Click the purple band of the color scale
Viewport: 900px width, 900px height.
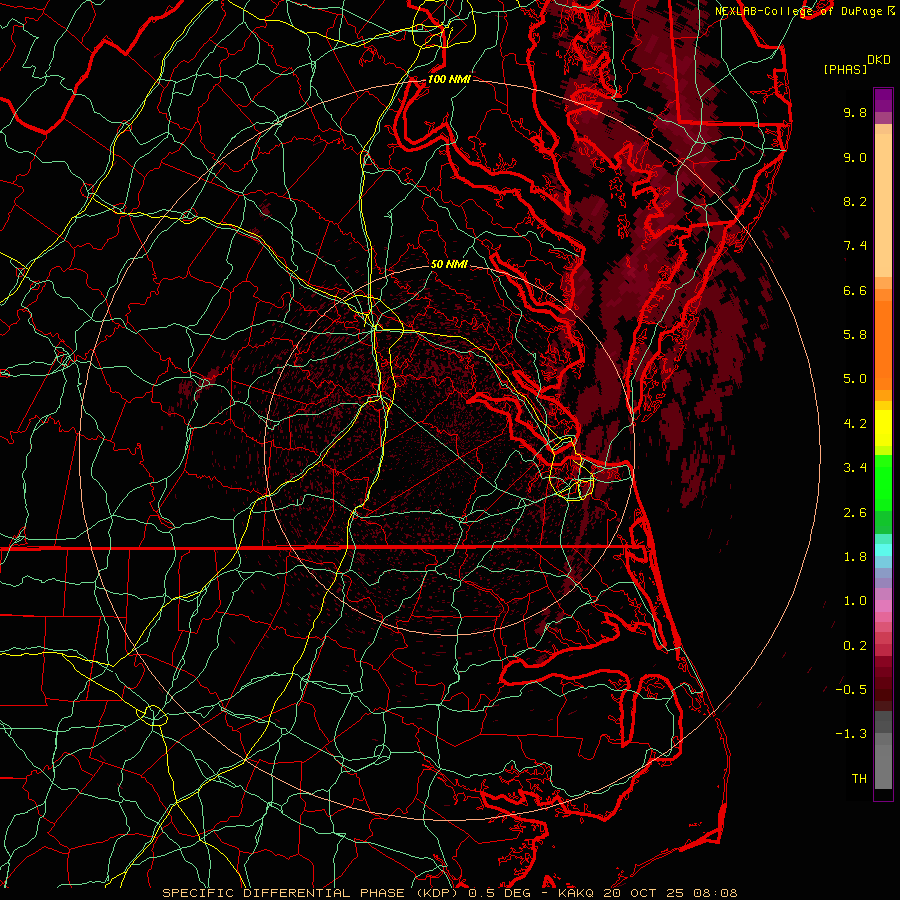coord(883,100)
